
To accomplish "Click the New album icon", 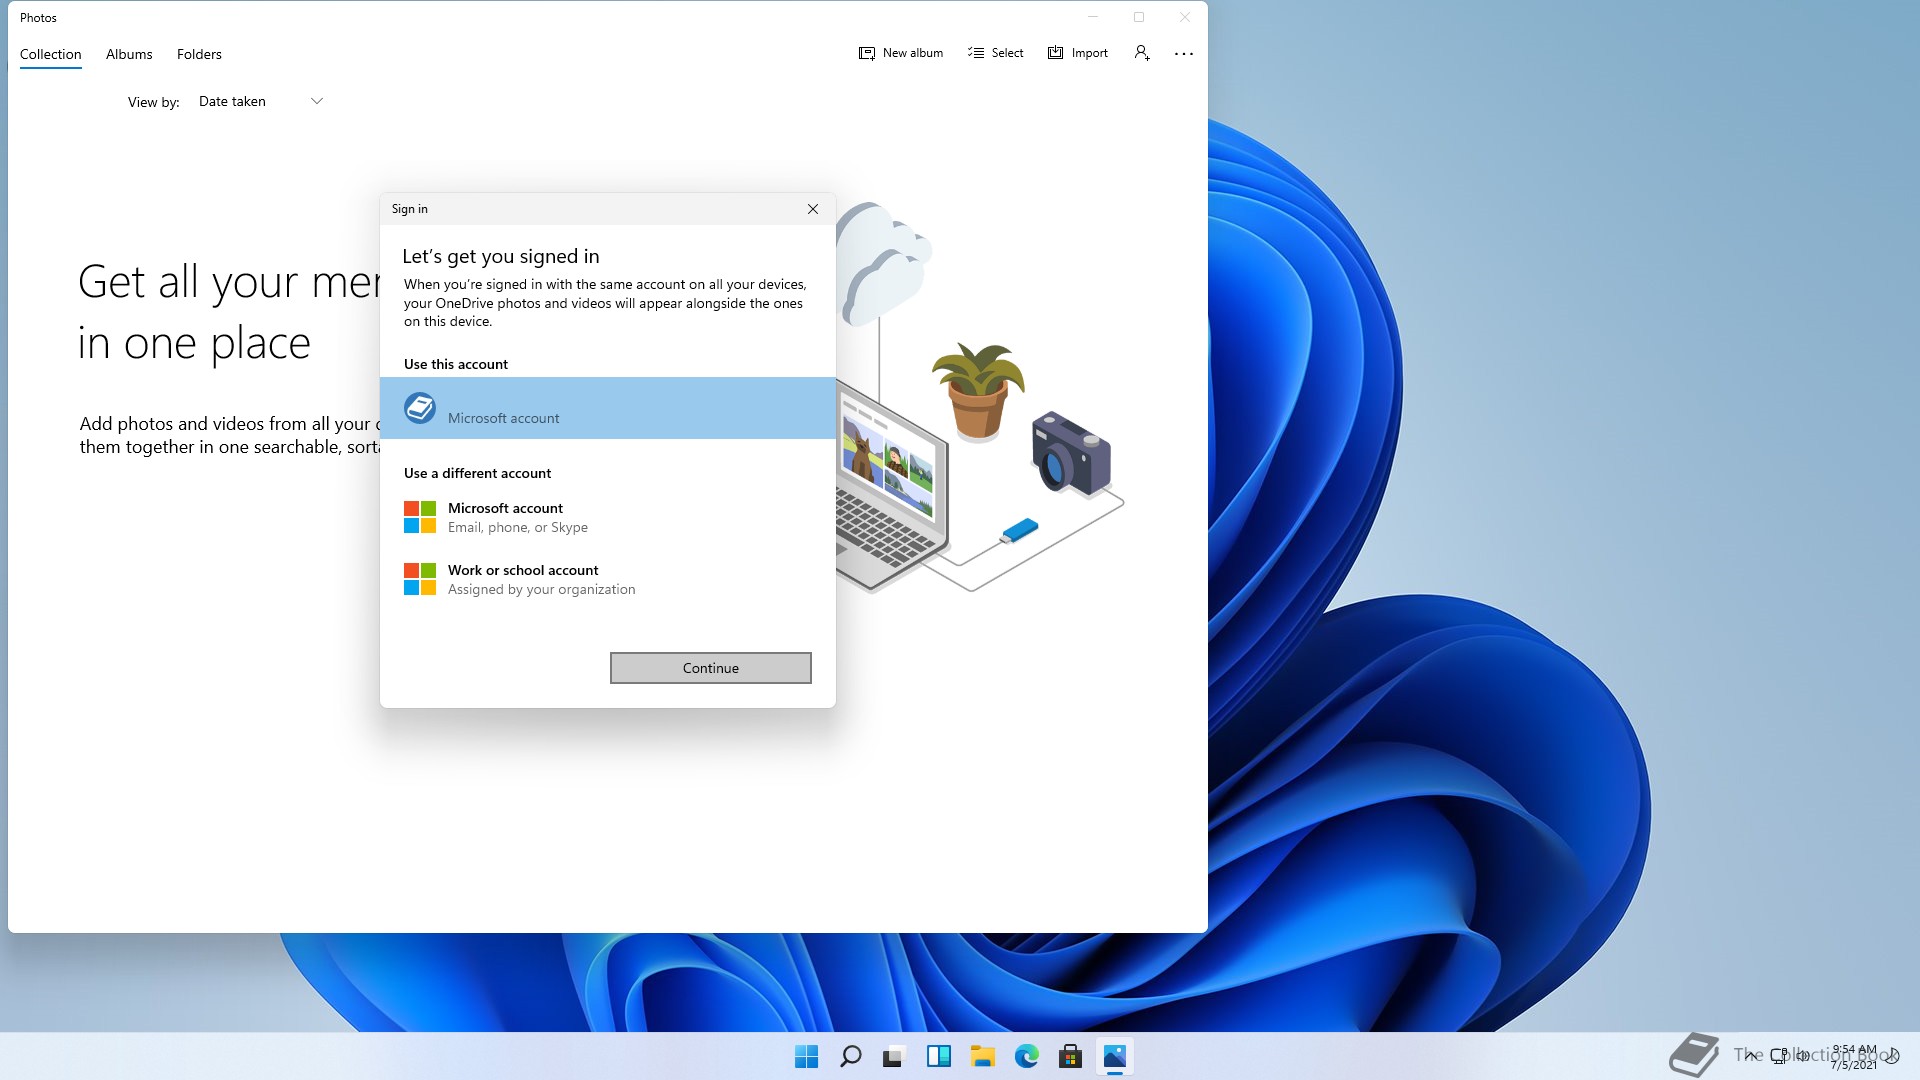I will 867,53.
